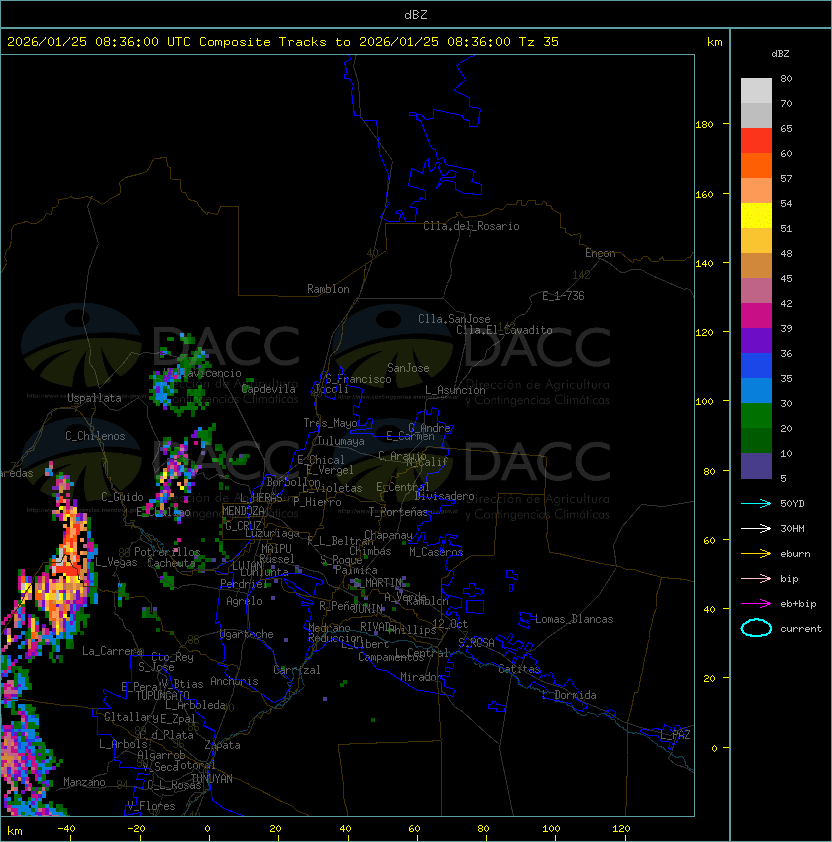Click the L_Dormida place label
This screenshot has width=832, height=842.
569,695
